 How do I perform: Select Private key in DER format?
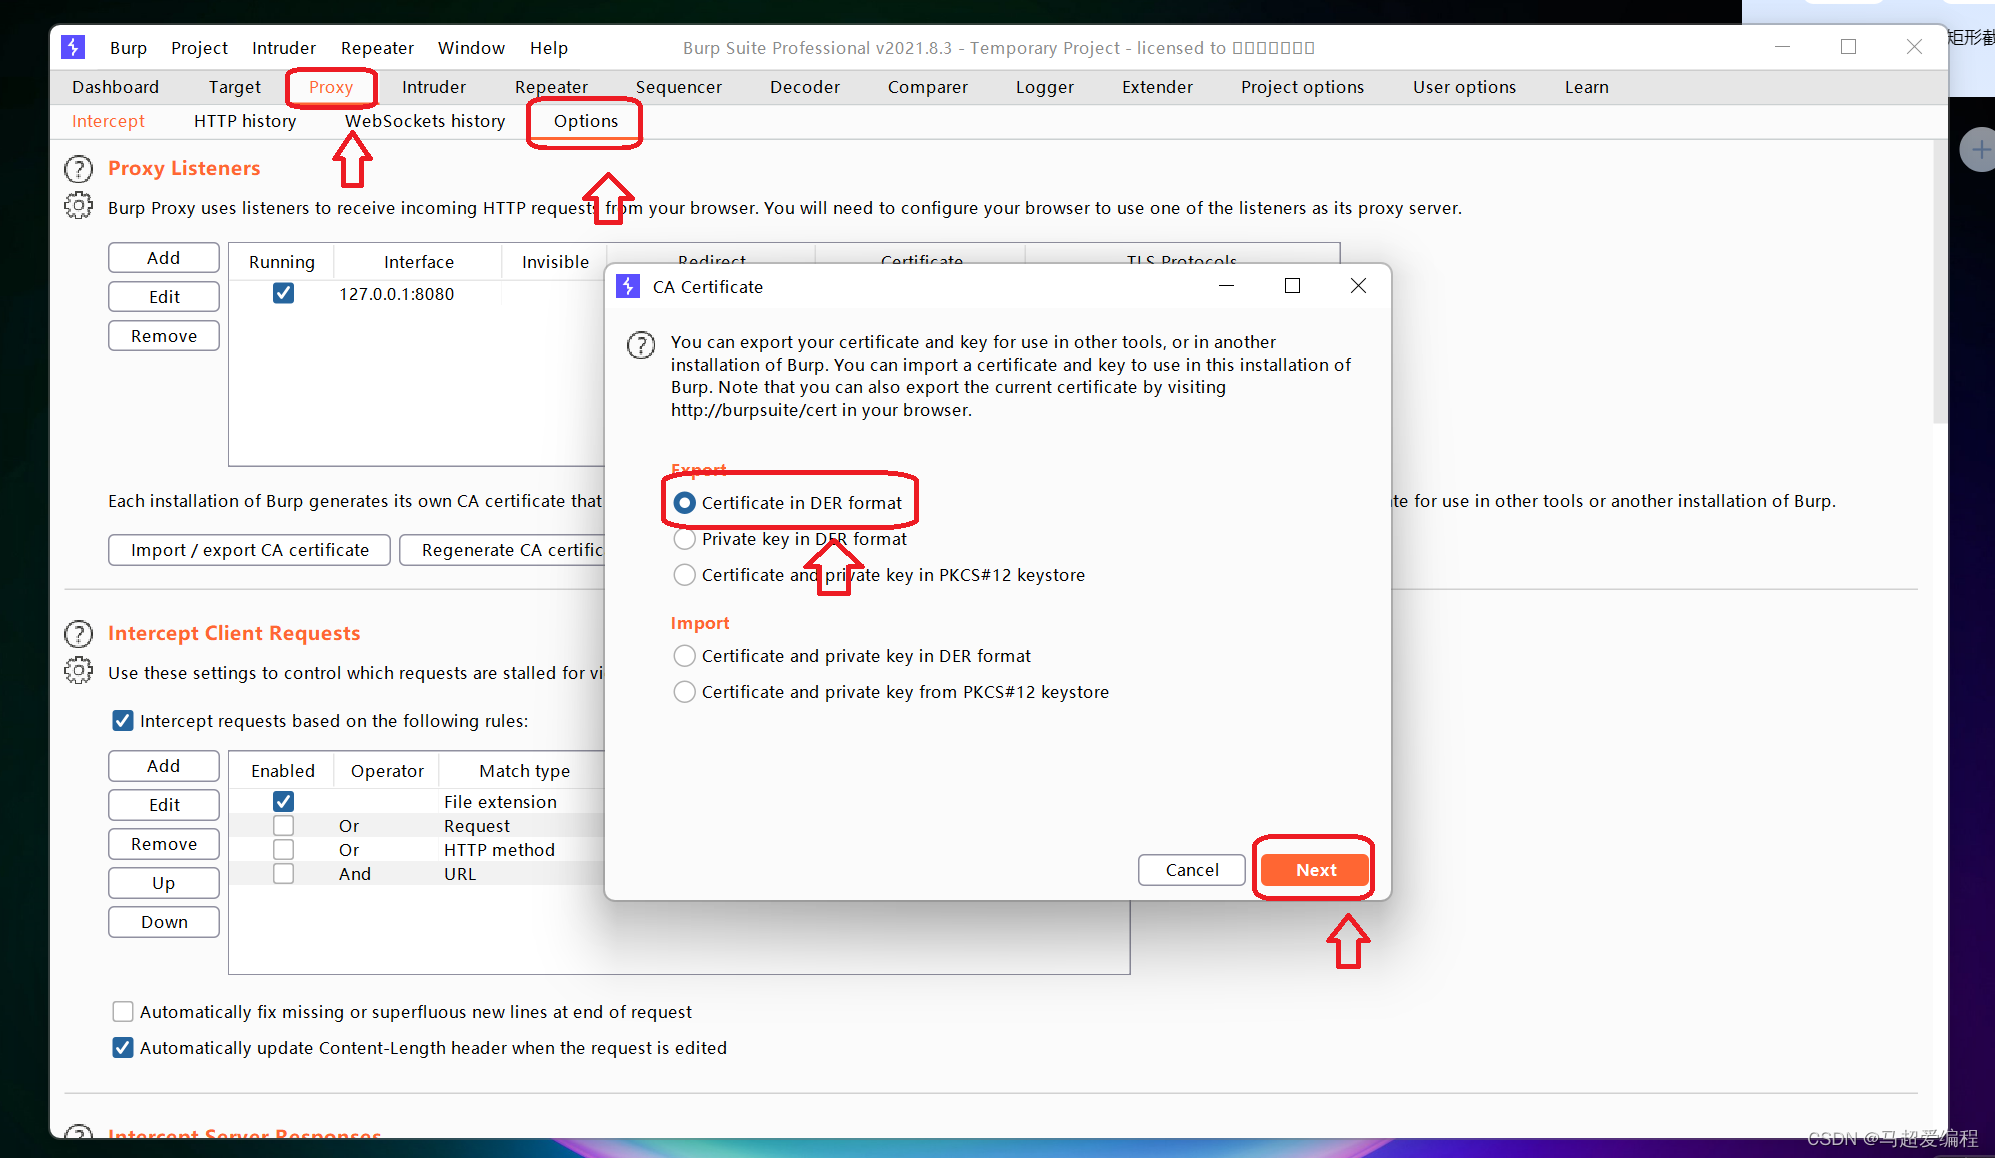pos(685,539)
